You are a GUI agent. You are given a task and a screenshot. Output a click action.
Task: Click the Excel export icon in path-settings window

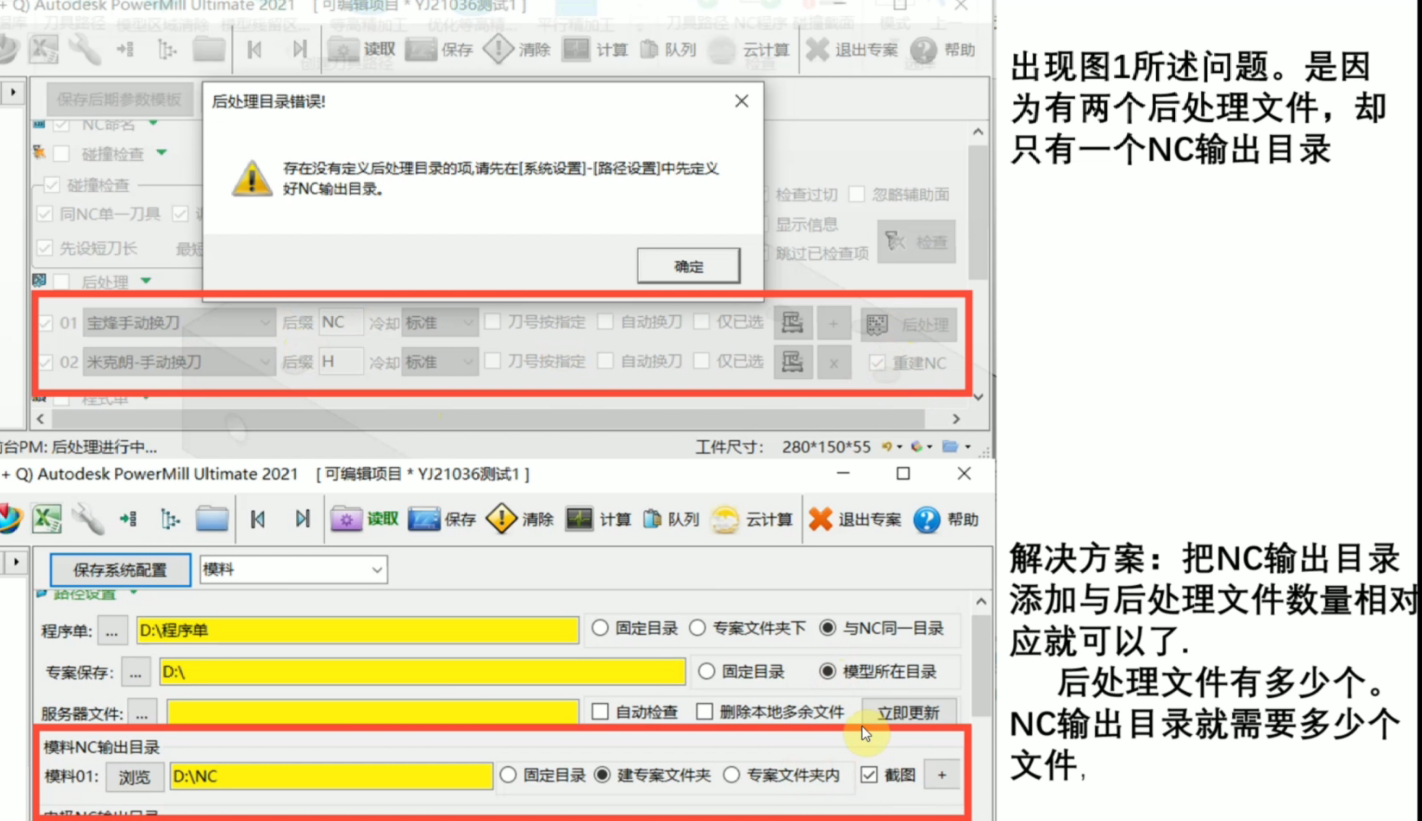47,519
